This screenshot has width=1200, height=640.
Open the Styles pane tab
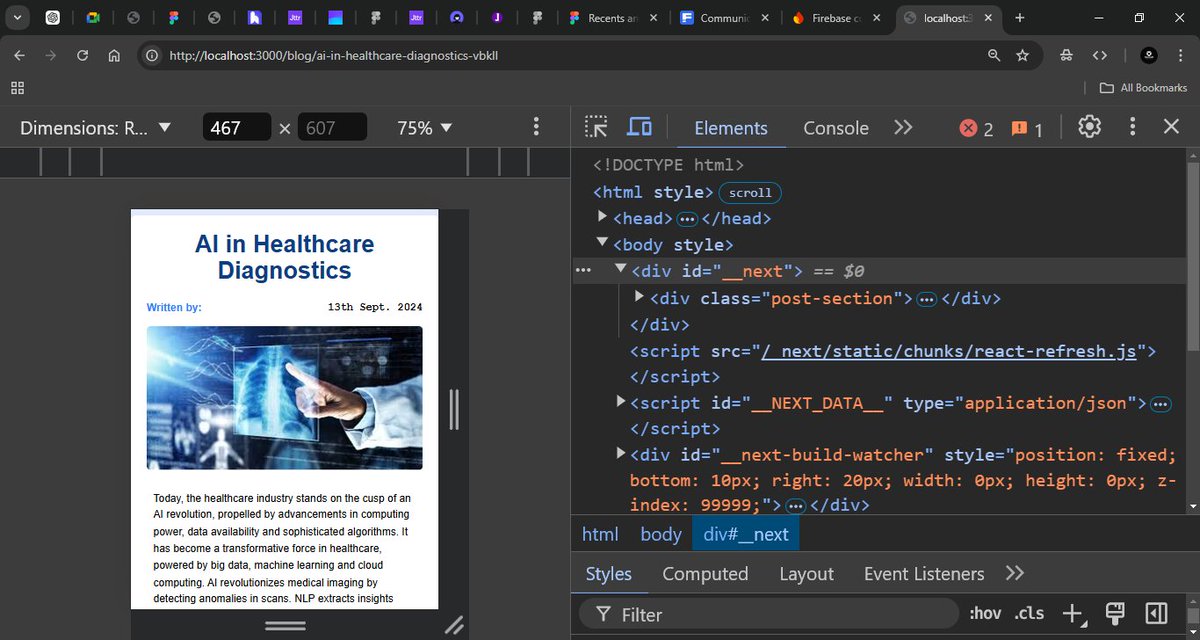coord(608,574)
